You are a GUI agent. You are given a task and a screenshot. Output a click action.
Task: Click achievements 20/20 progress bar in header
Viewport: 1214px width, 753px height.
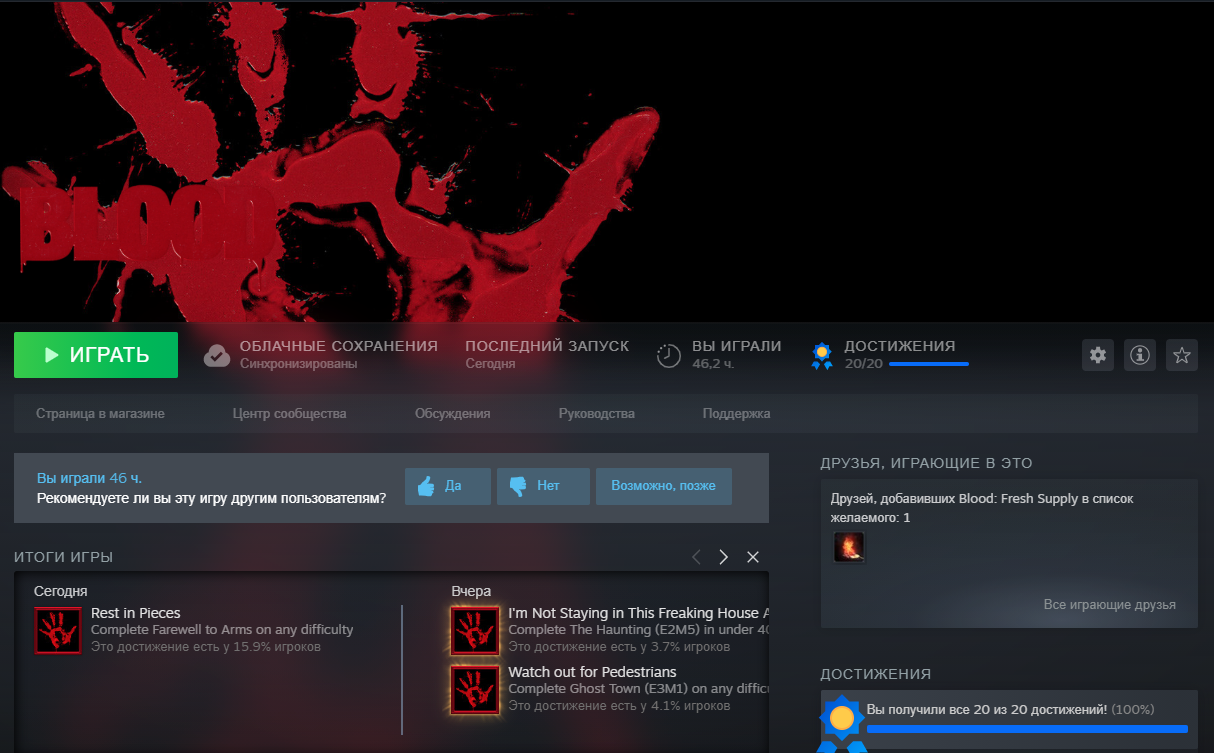928,364
